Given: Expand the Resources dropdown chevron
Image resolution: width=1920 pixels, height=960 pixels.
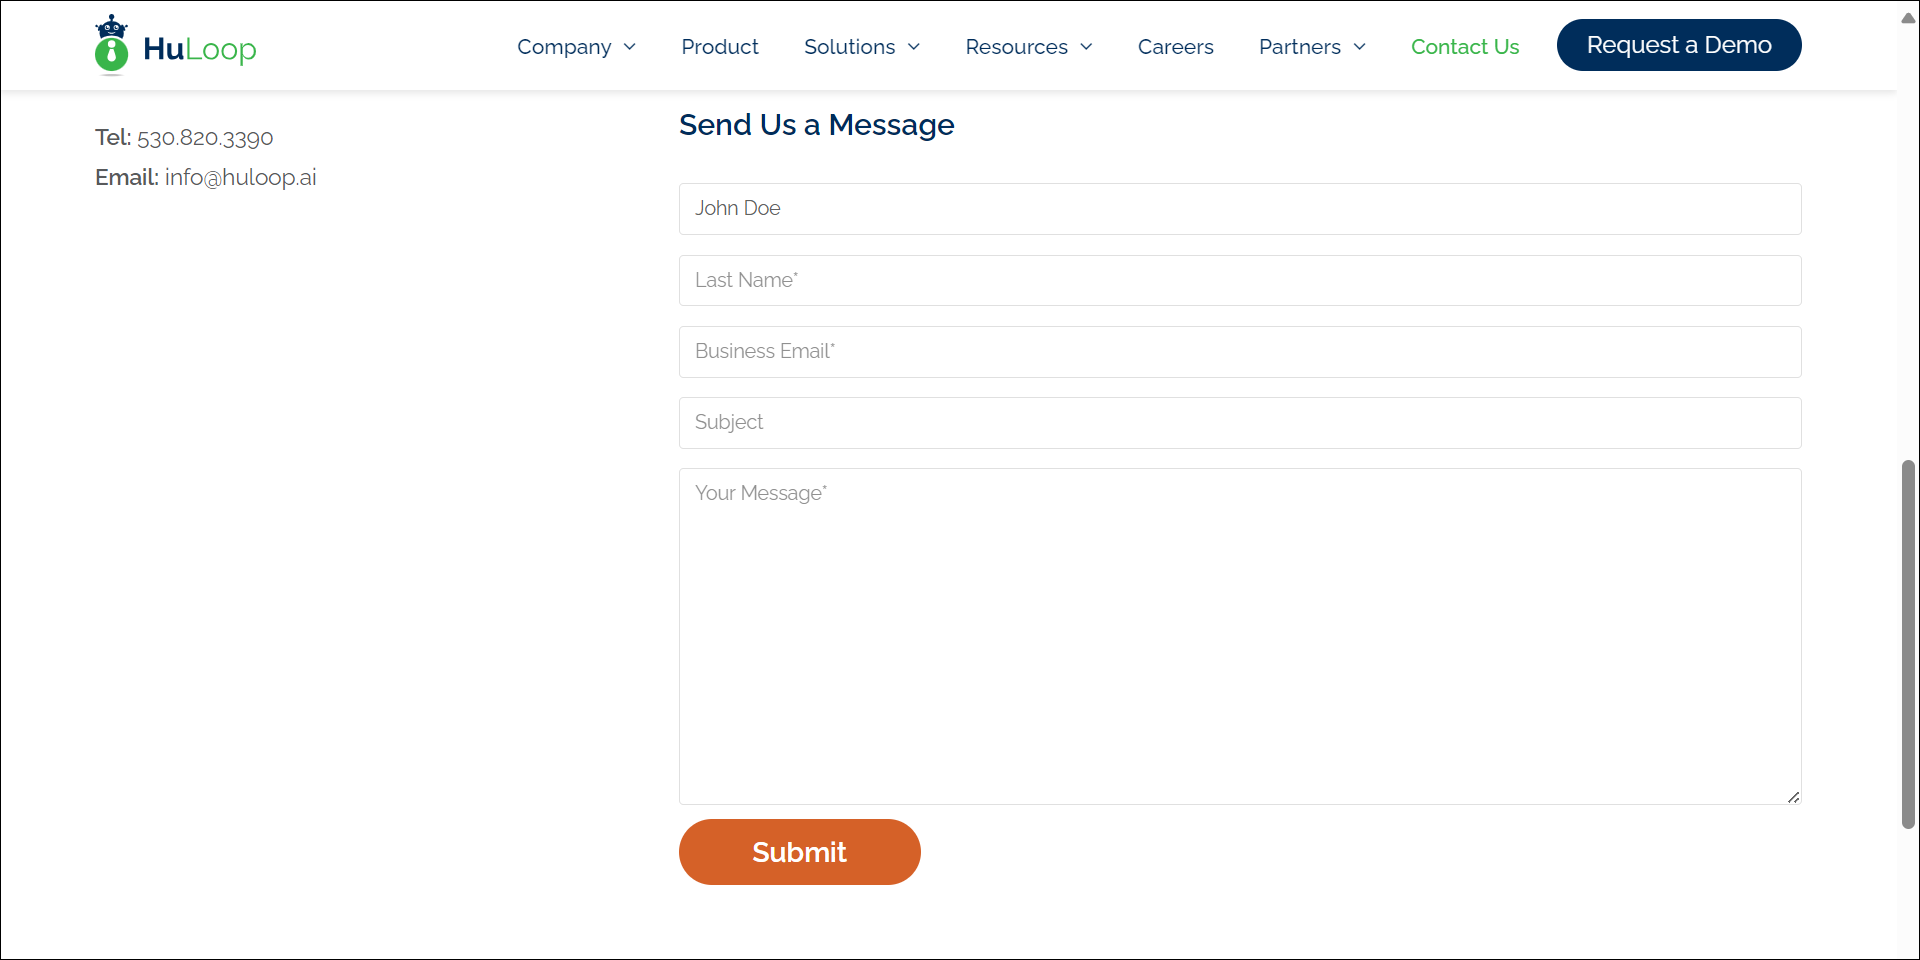Looking at the screenshot, I should [x=1086, y=47].
